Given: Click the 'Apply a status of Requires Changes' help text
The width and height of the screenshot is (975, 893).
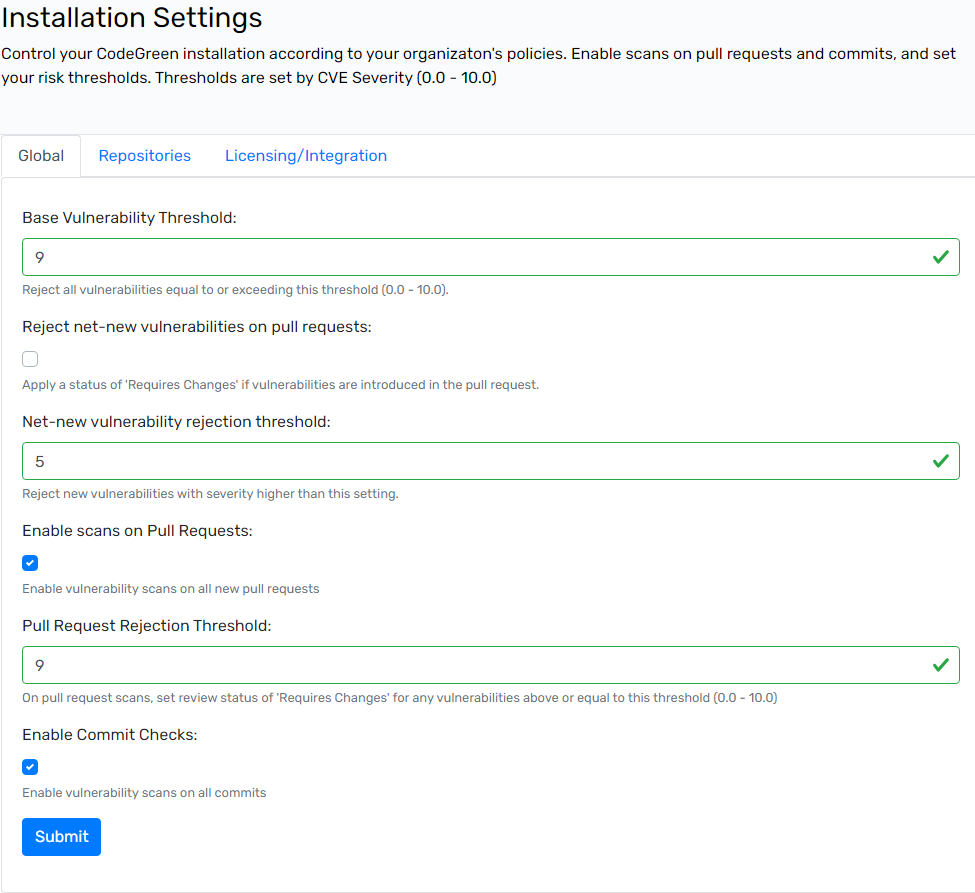Looking at the screenshot, I should tap(280, 385).
